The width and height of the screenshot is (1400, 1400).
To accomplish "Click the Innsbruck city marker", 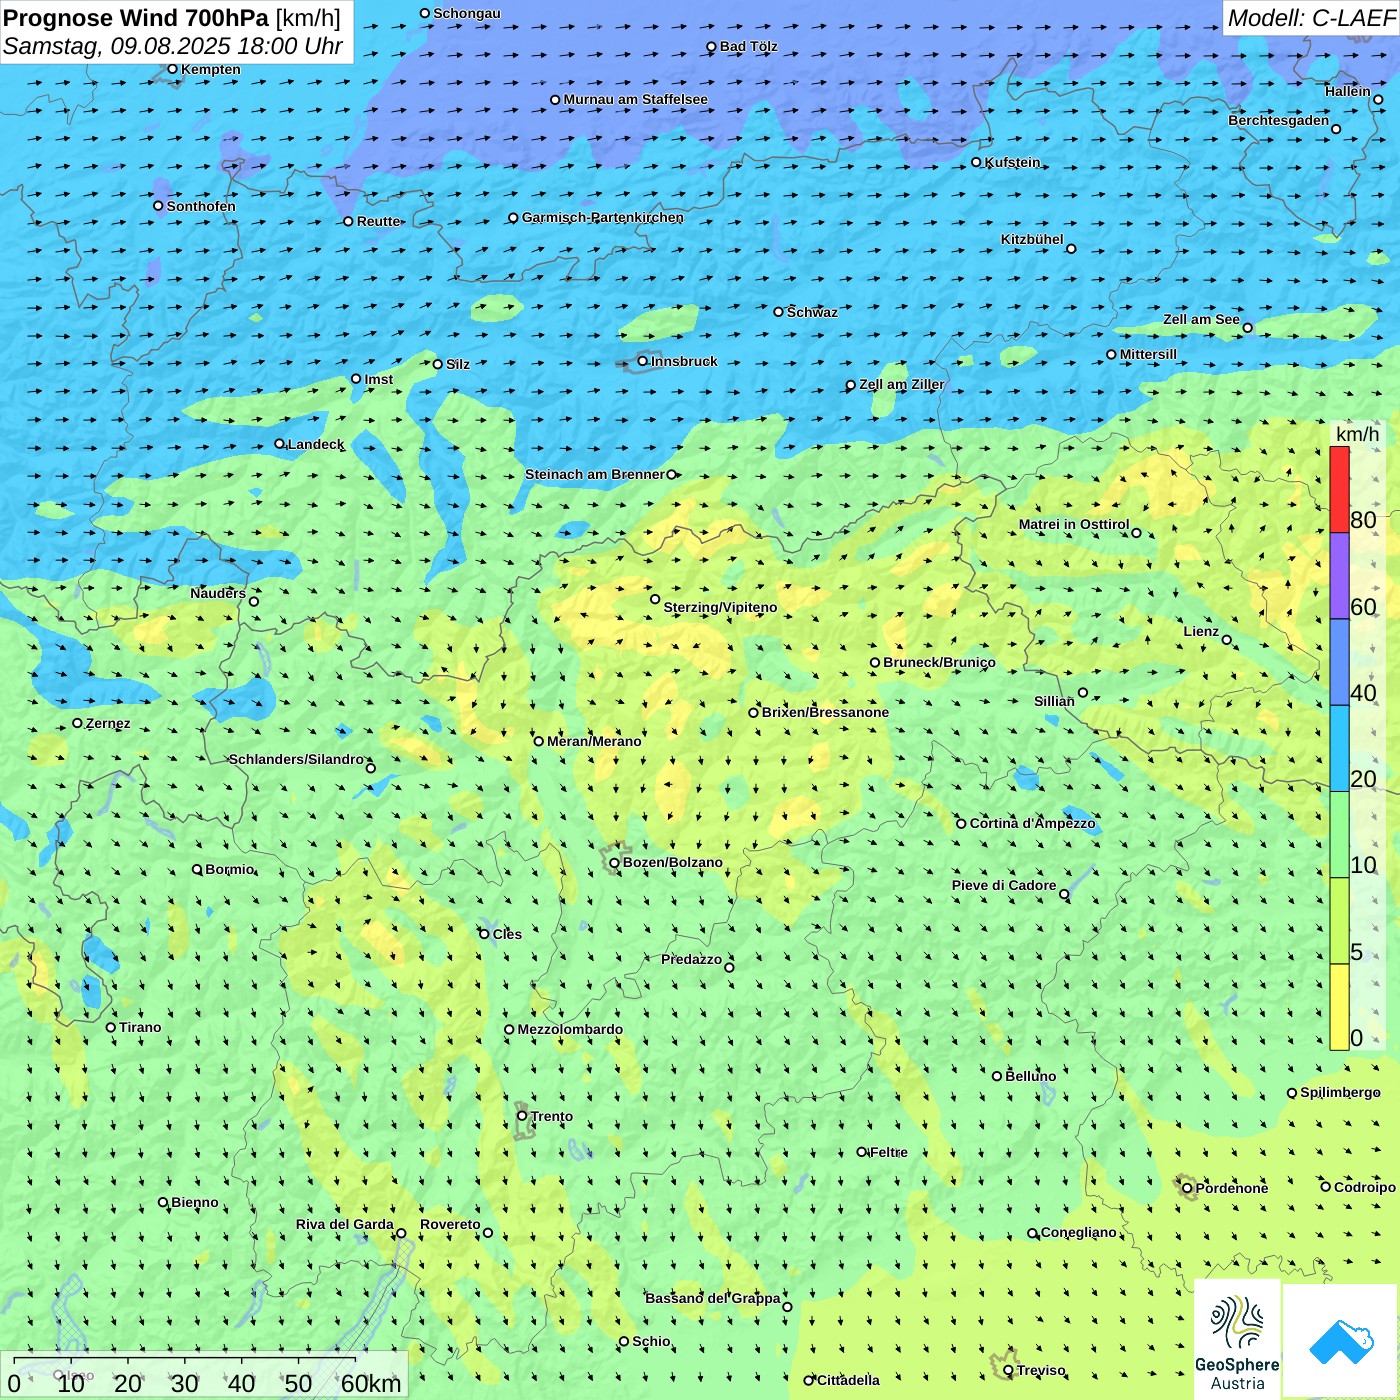I will [642, 361].
